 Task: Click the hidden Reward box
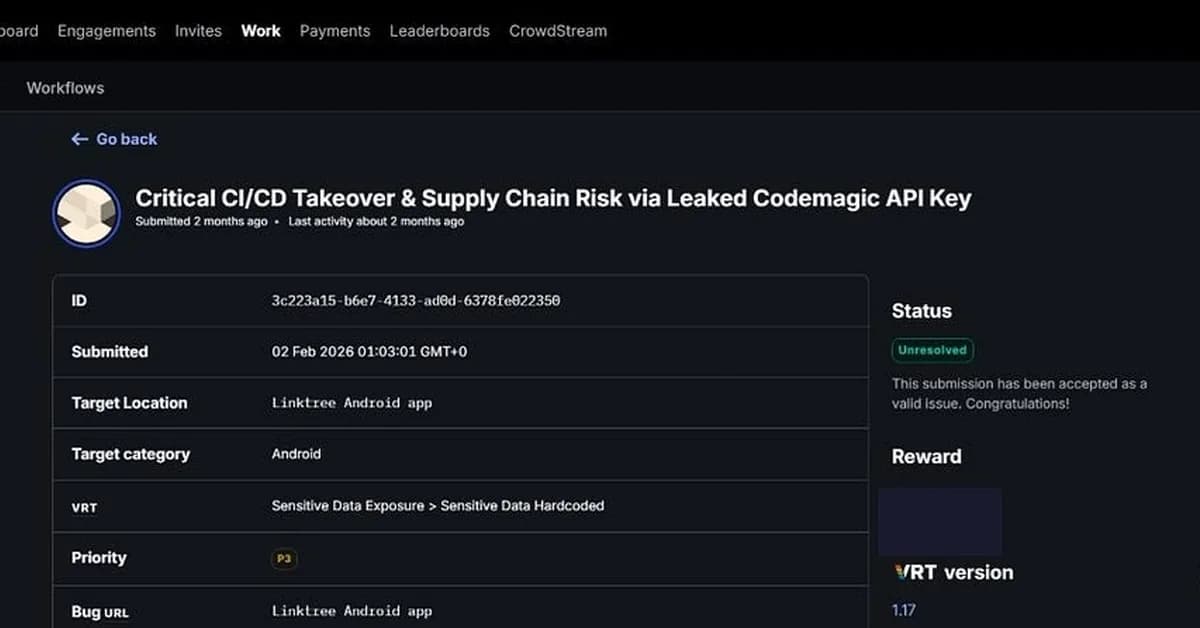[941, 521]
